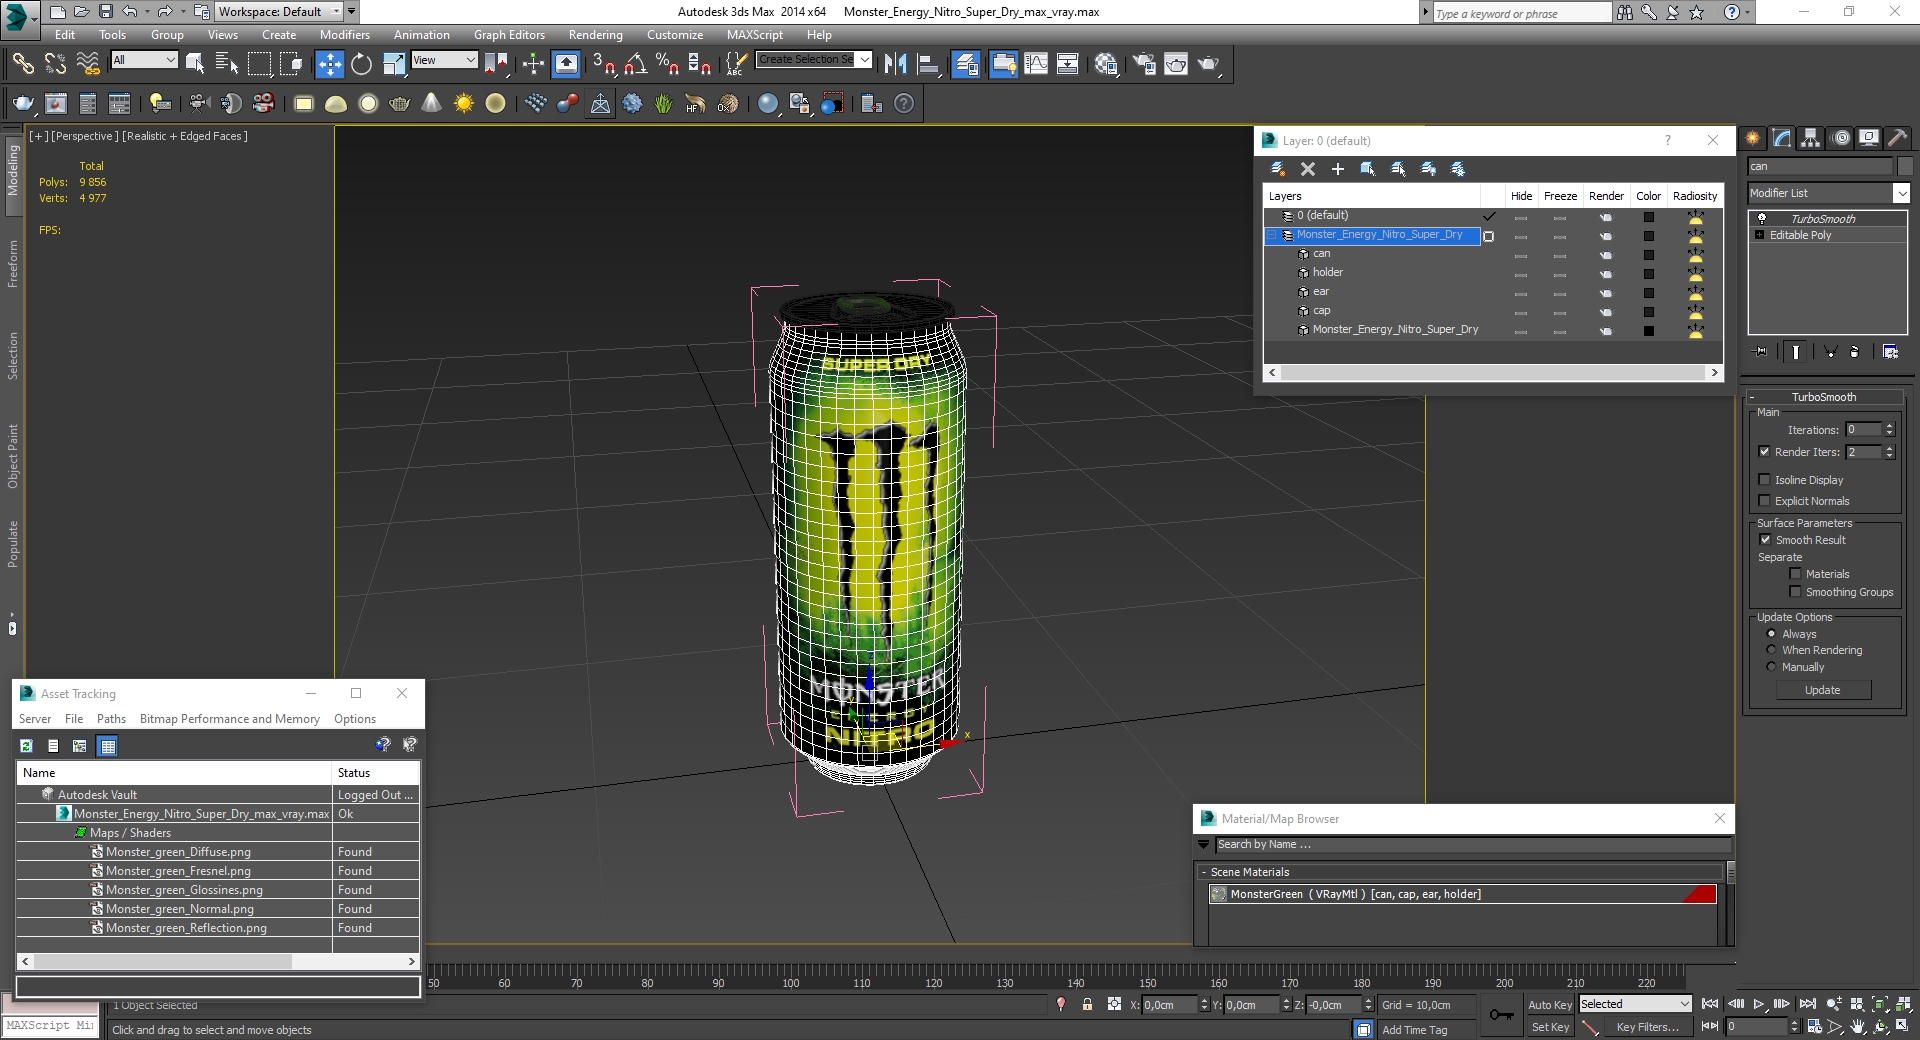
Task: Click the Key Filters button
Action: pos(1647,1027)
